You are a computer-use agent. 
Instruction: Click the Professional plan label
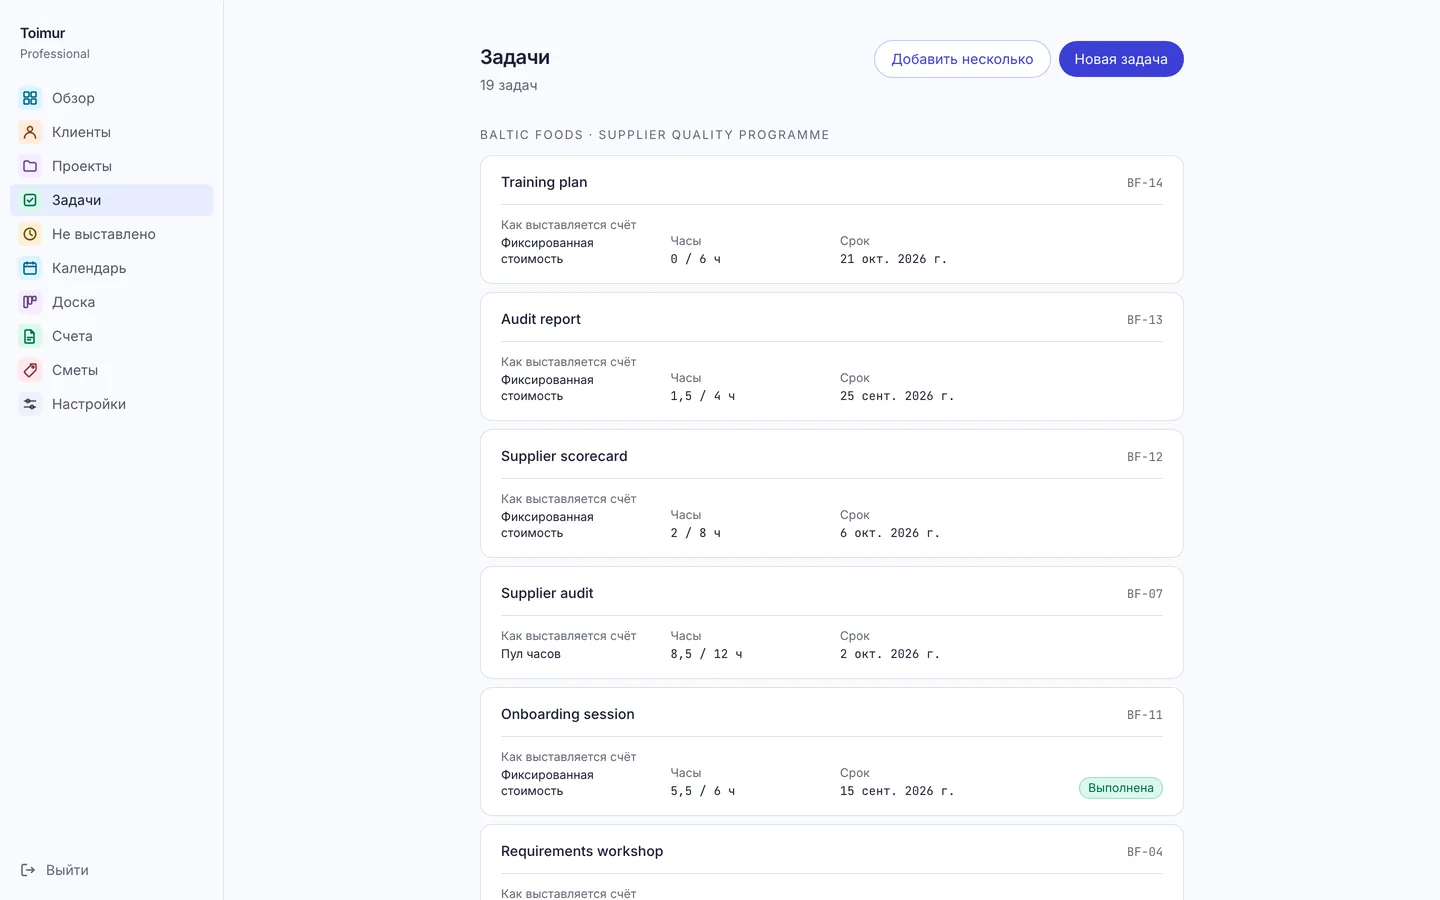pos(55,54)
